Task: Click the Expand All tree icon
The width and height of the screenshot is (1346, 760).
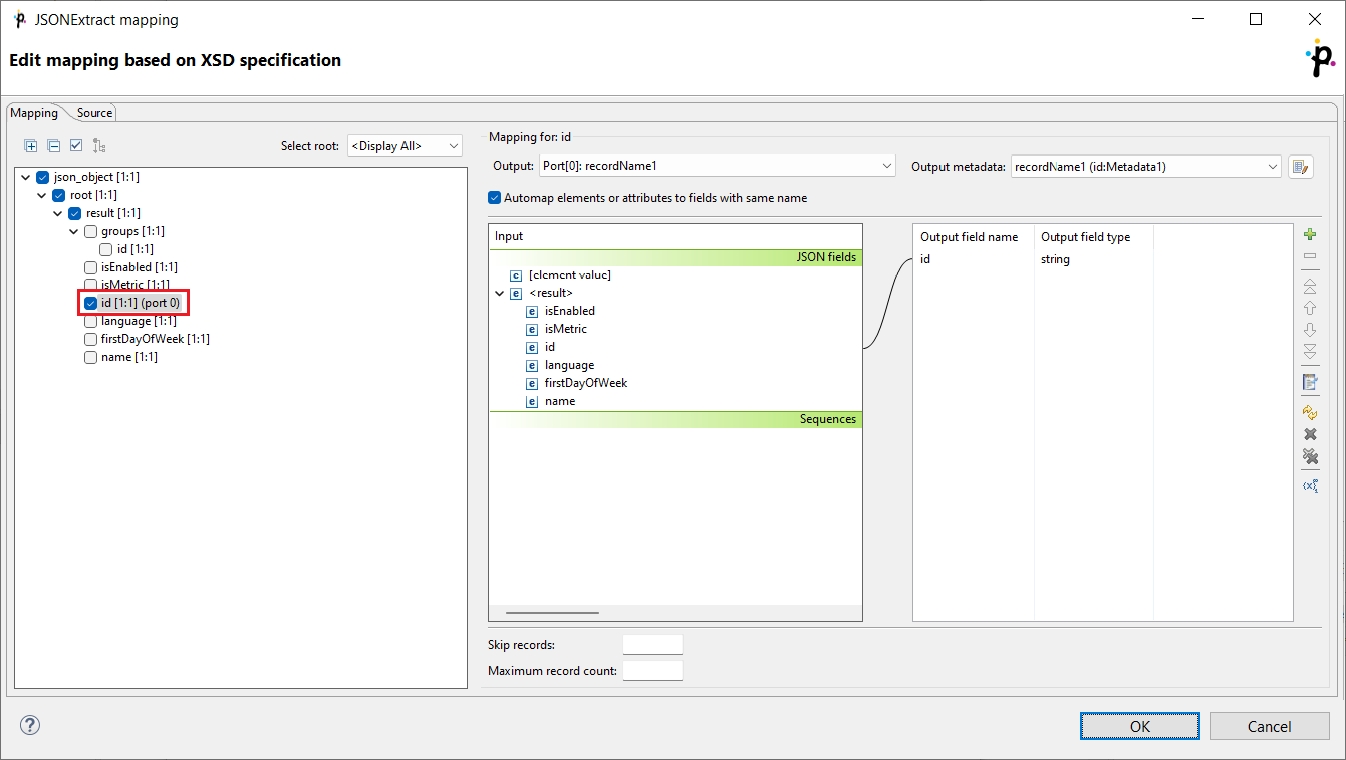Action: pos(31,146)
